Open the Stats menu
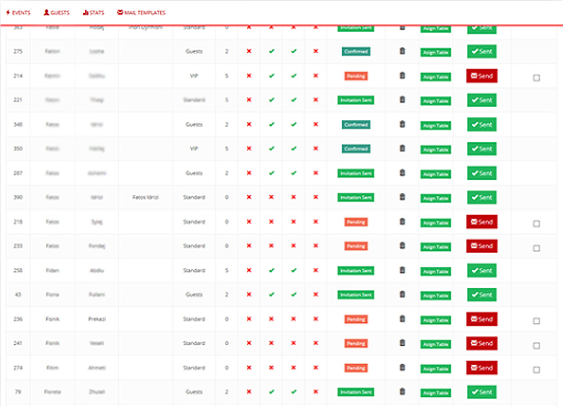 93,13
